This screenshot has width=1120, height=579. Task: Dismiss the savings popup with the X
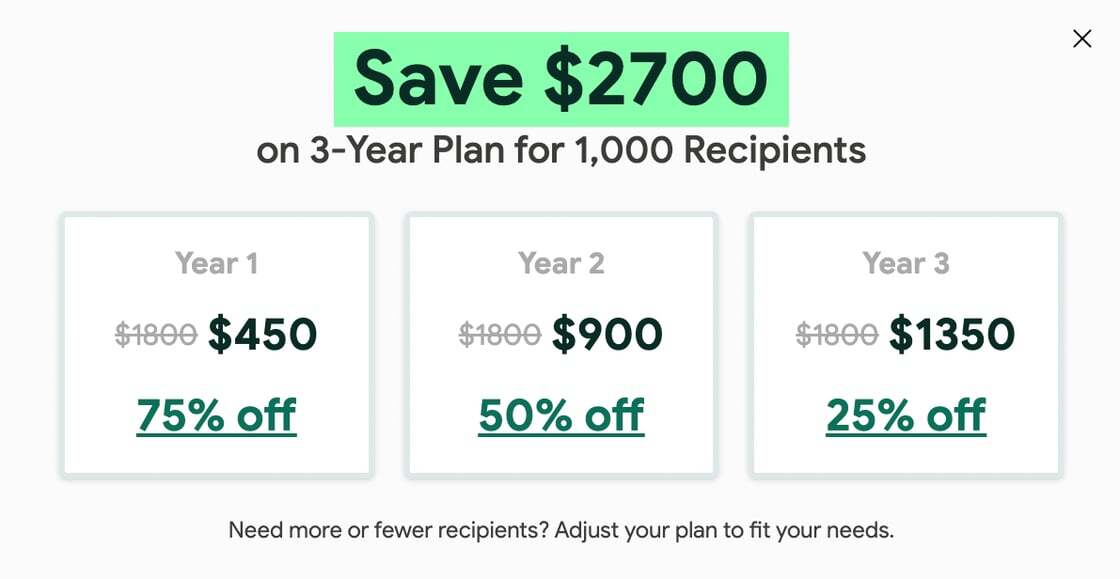click(1082, 38)
